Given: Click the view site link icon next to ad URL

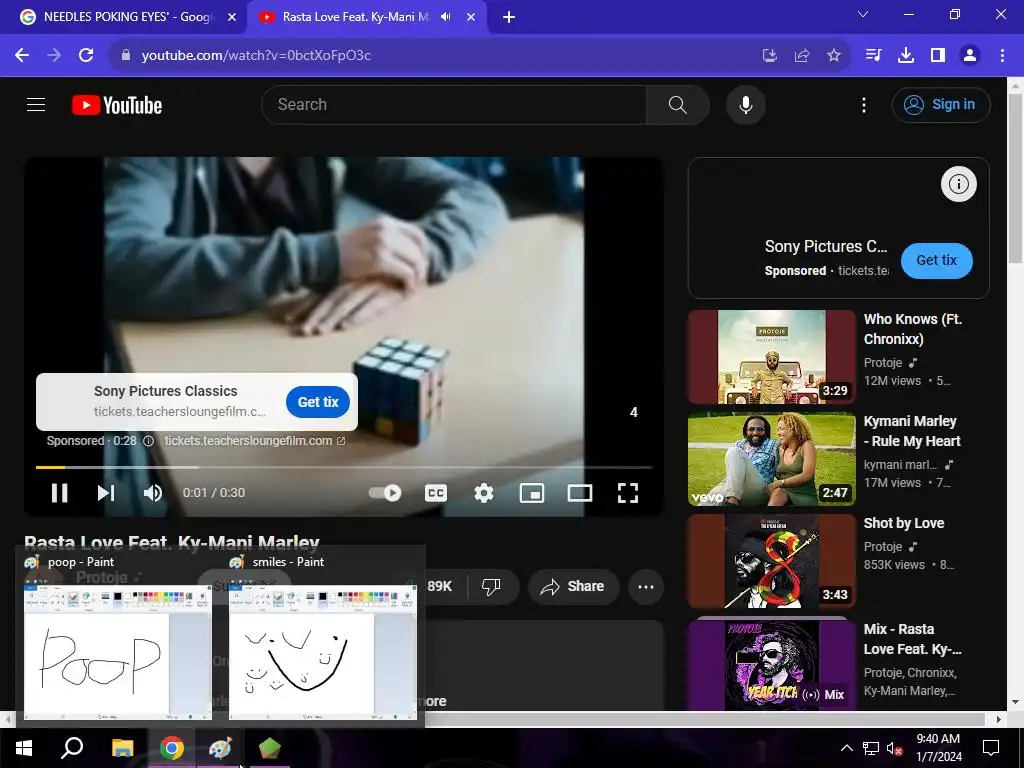Looking at the screenshot, I should pyautogui.click(x=341, y=441).
